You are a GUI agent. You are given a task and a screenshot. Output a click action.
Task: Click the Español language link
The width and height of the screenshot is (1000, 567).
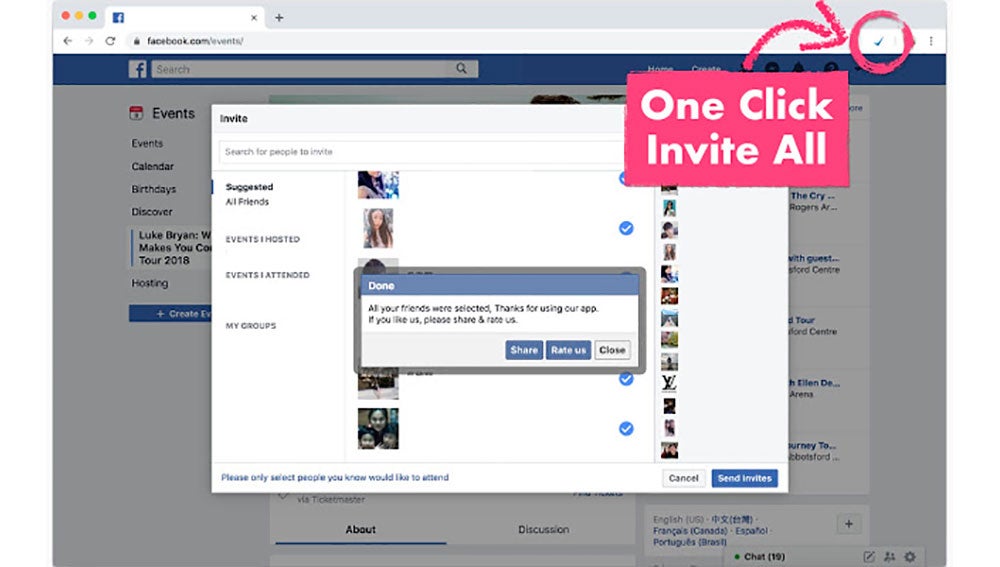[751, 531]
